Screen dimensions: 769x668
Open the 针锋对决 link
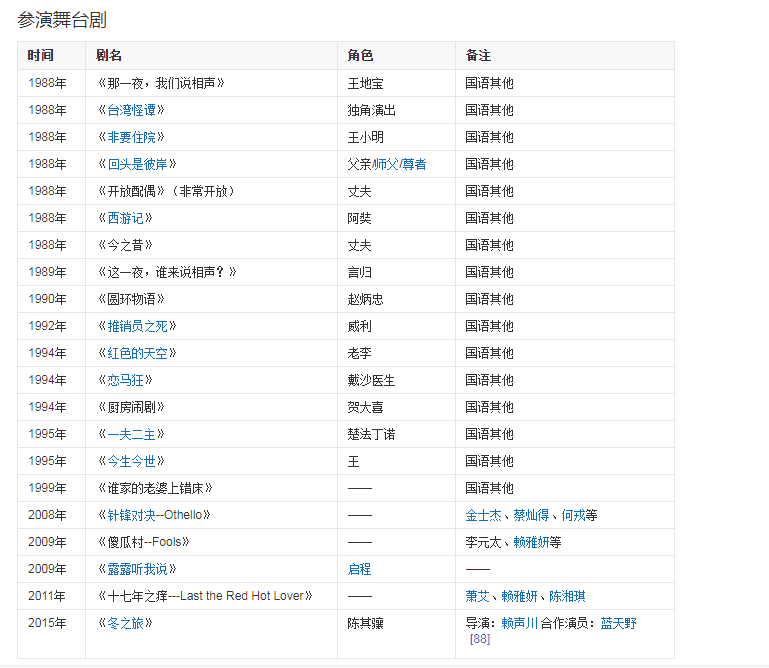(x=130, y=515)
